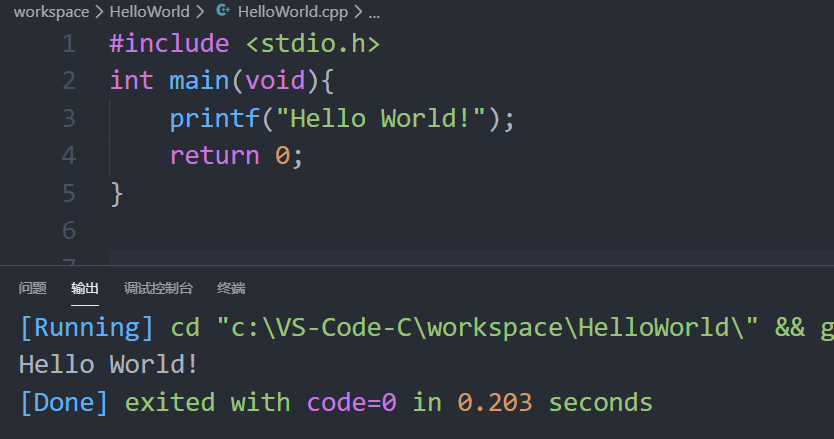Click 'Hello World!' program output line
The width and height of the screenshot is (834, 439).
109,365
